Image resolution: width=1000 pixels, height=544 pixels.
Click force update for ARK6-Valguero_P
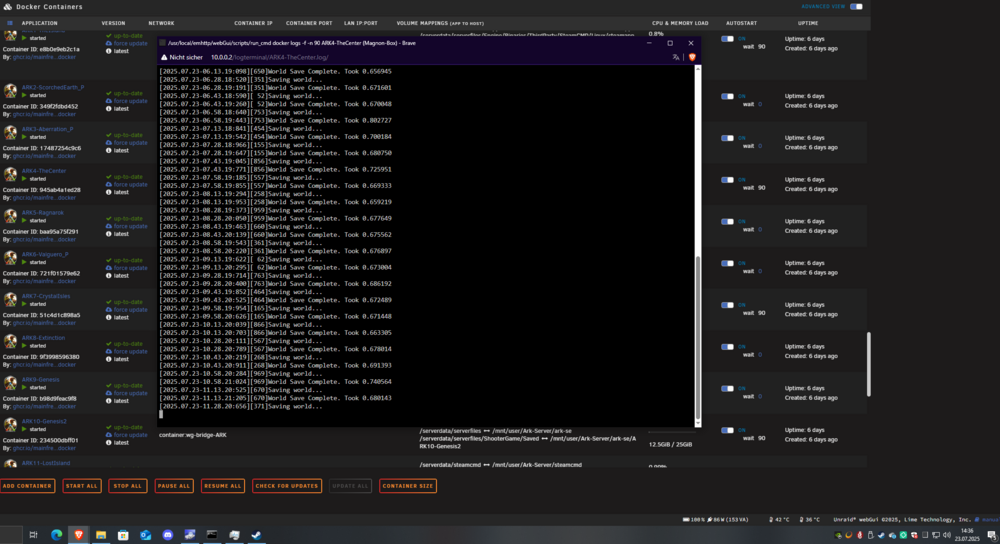tap(130, 268)
